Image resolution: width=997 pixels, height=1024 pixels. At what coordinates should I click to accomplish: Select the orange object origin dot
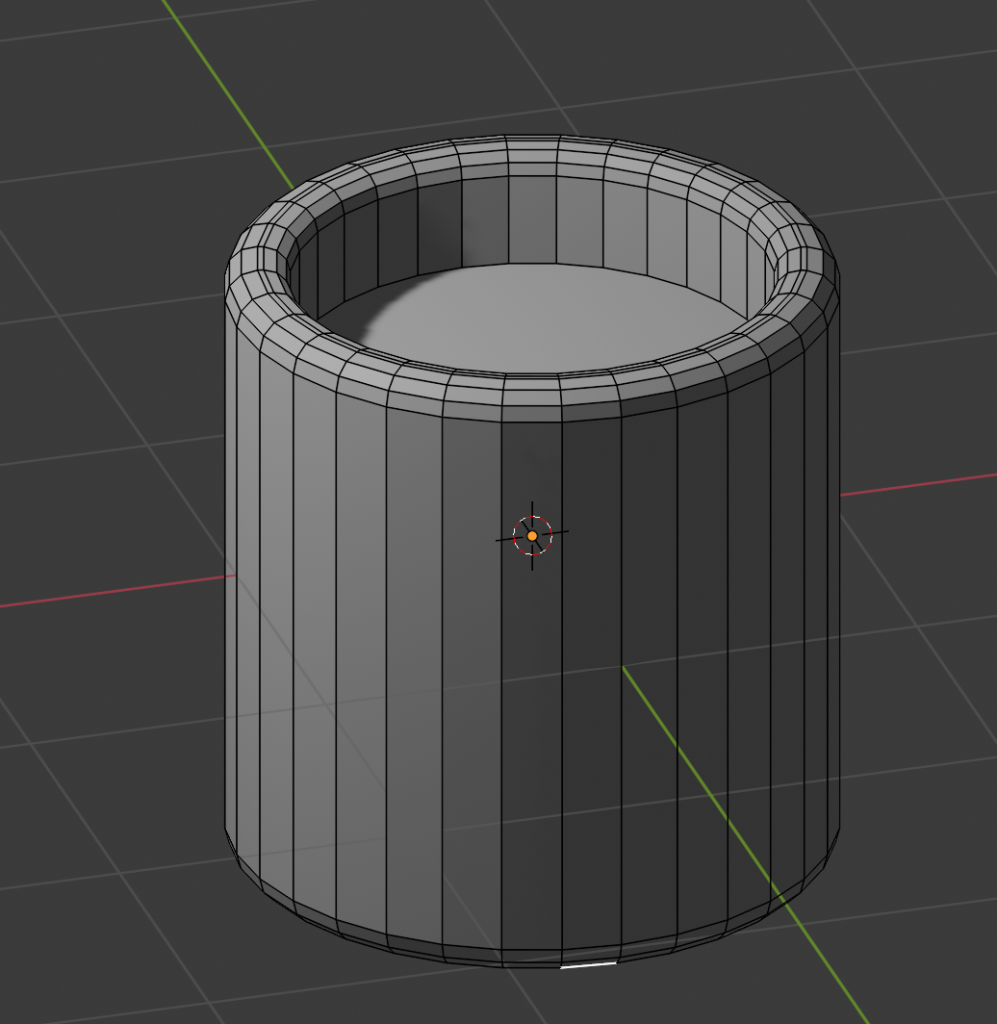point(532,537)
